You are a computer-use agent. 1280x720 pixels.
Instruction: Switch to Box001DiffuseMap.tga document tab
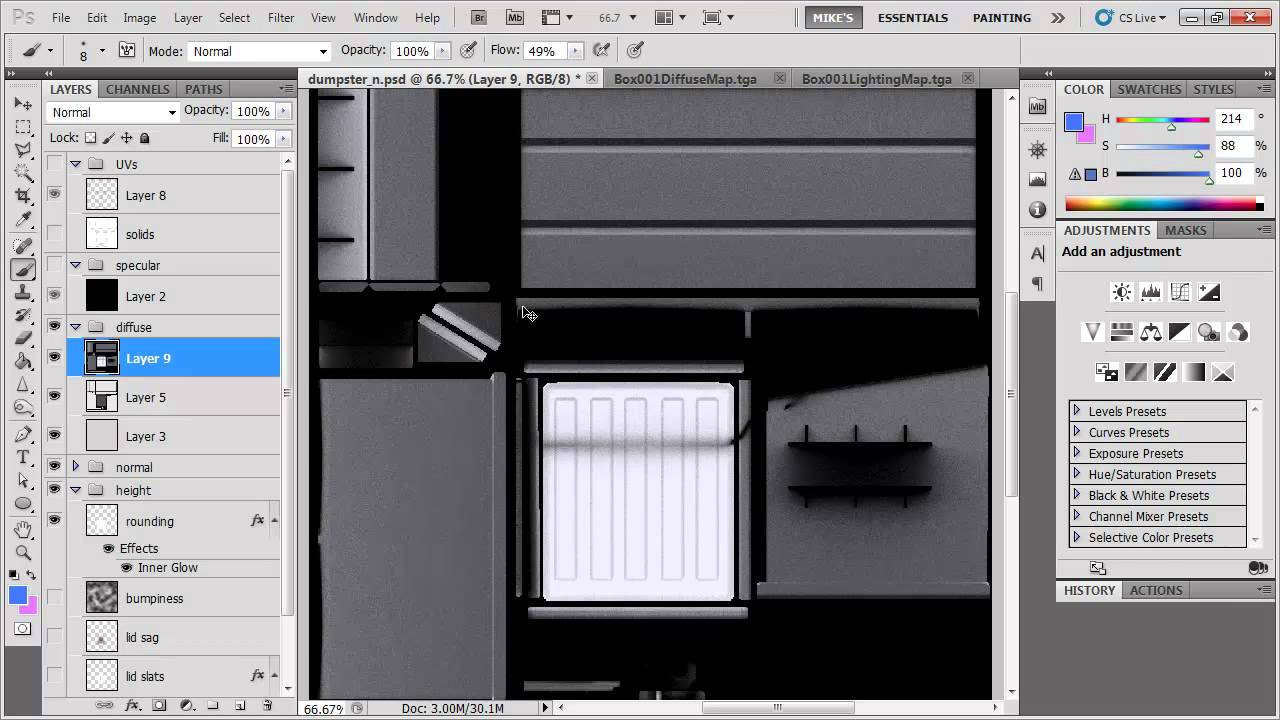click(x=685, y=79)
